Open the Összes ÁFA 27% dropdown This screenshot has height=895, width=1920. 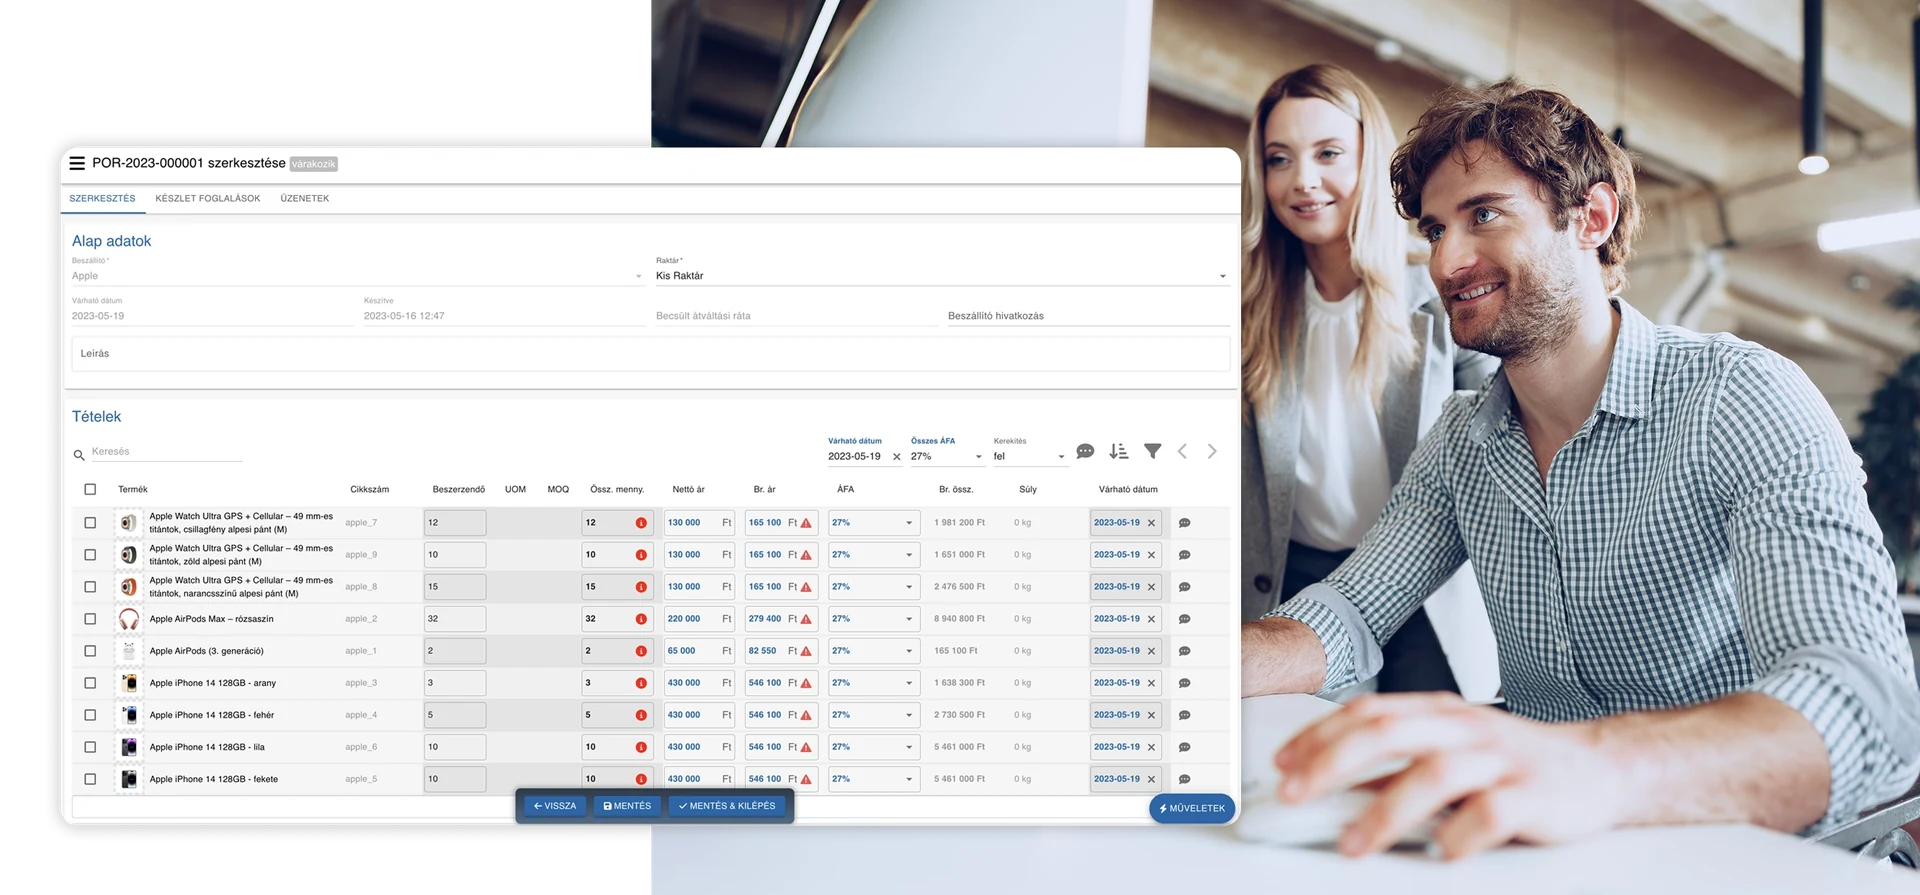click(946, 456)
